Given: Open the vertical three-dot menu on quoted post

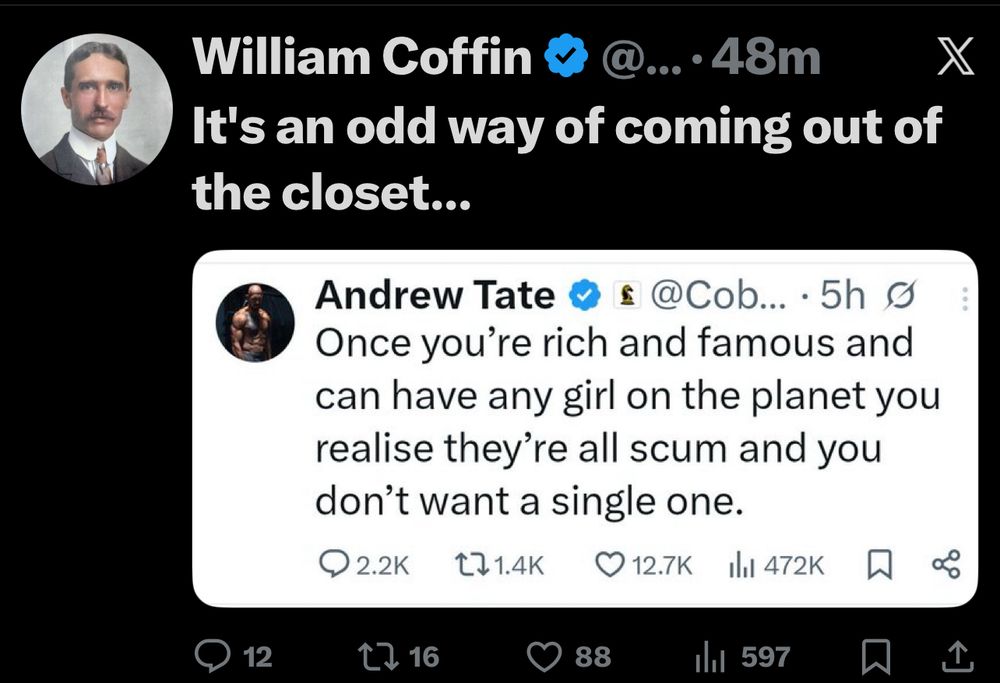Looking at the screenshot, I should [x=963, y=298].
